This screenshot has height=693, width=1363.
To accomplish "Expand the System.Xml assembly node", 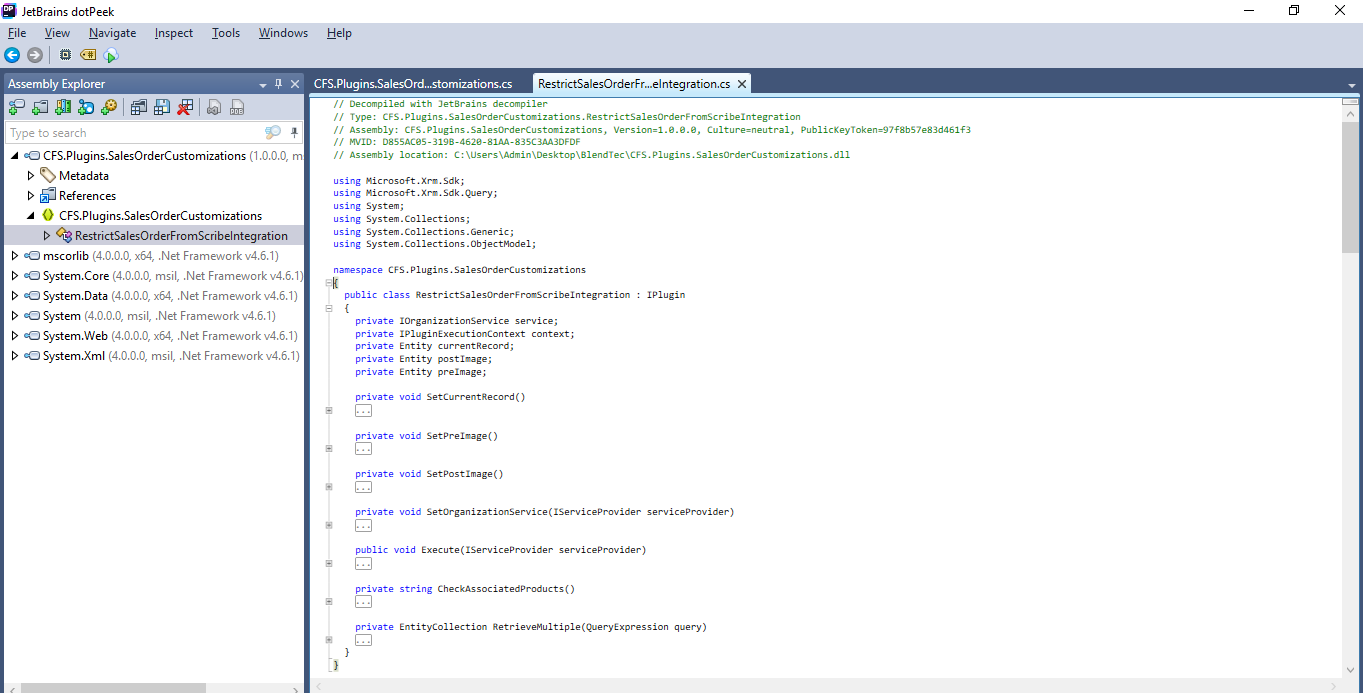I will pos(15,356).
